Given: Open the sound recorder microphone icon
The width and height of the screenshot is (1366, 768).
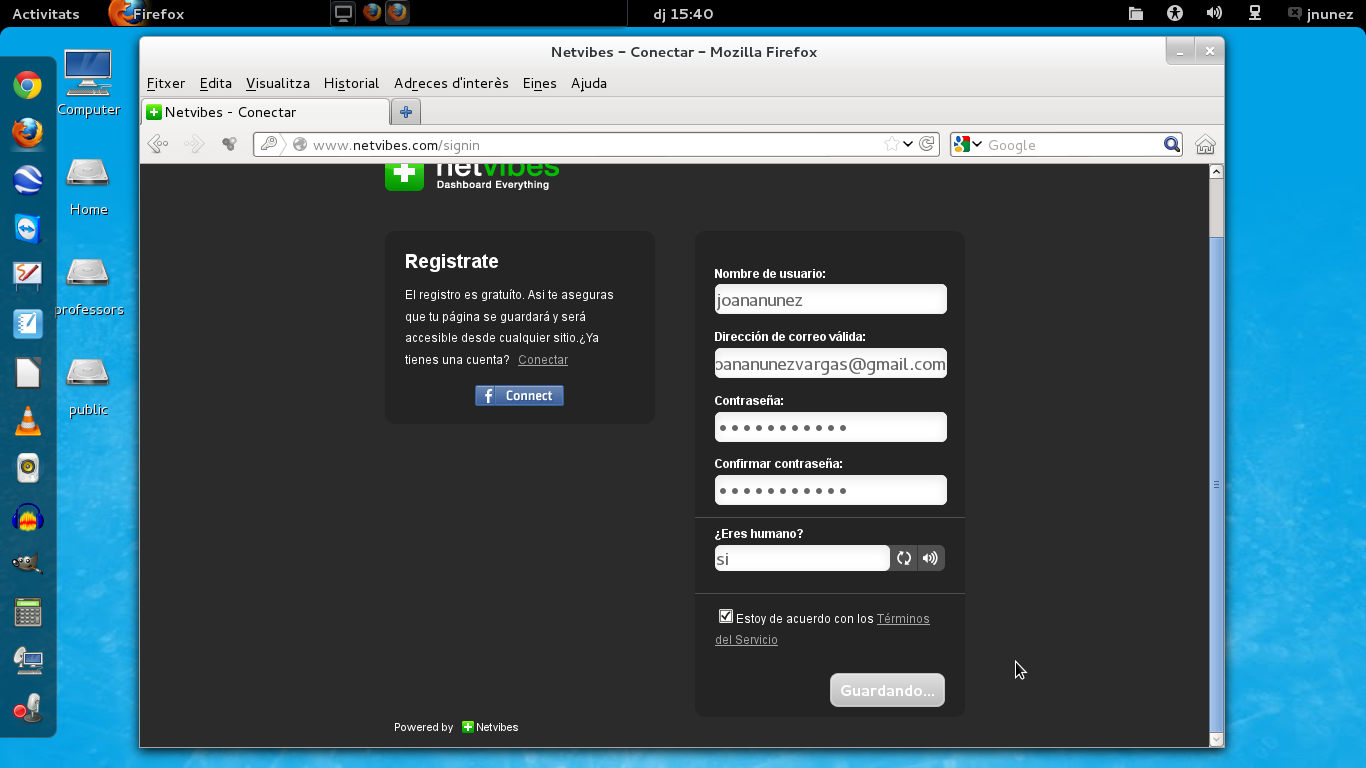Looking at the screenshot, I should coord(27,708).
